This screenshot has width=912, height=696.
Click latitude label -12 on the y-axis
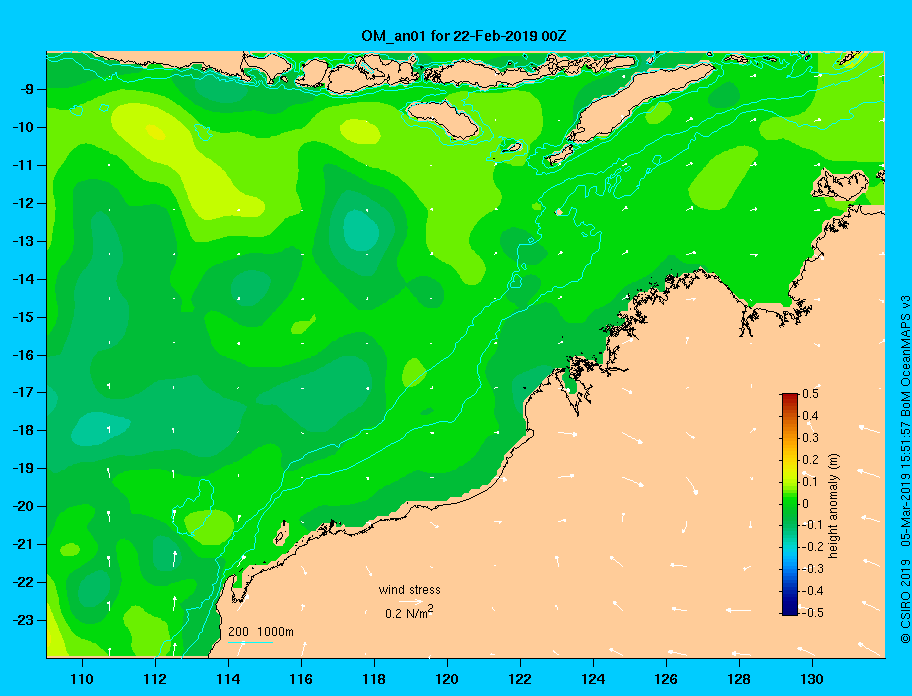22,203
